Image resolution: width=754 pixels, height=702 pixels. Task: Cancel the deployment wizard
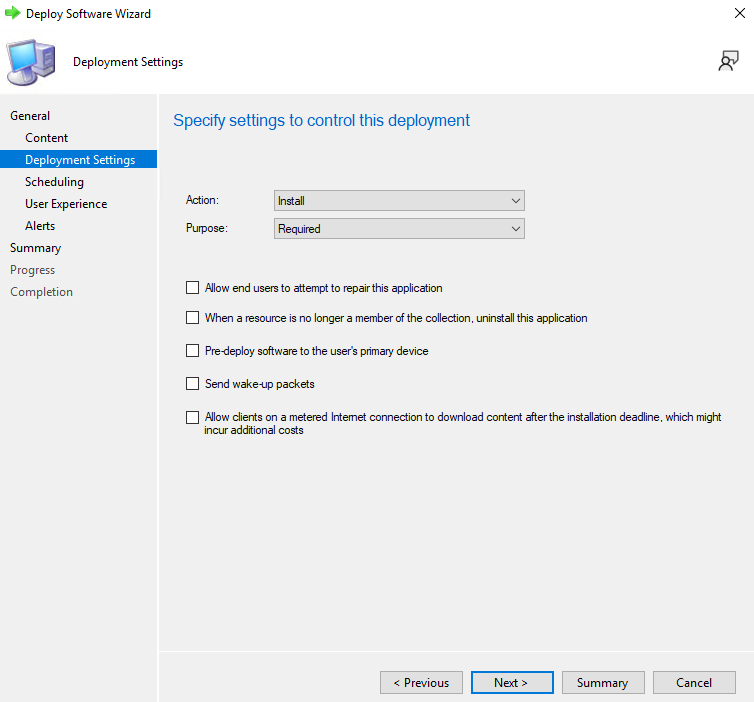(x=694, y=683)
